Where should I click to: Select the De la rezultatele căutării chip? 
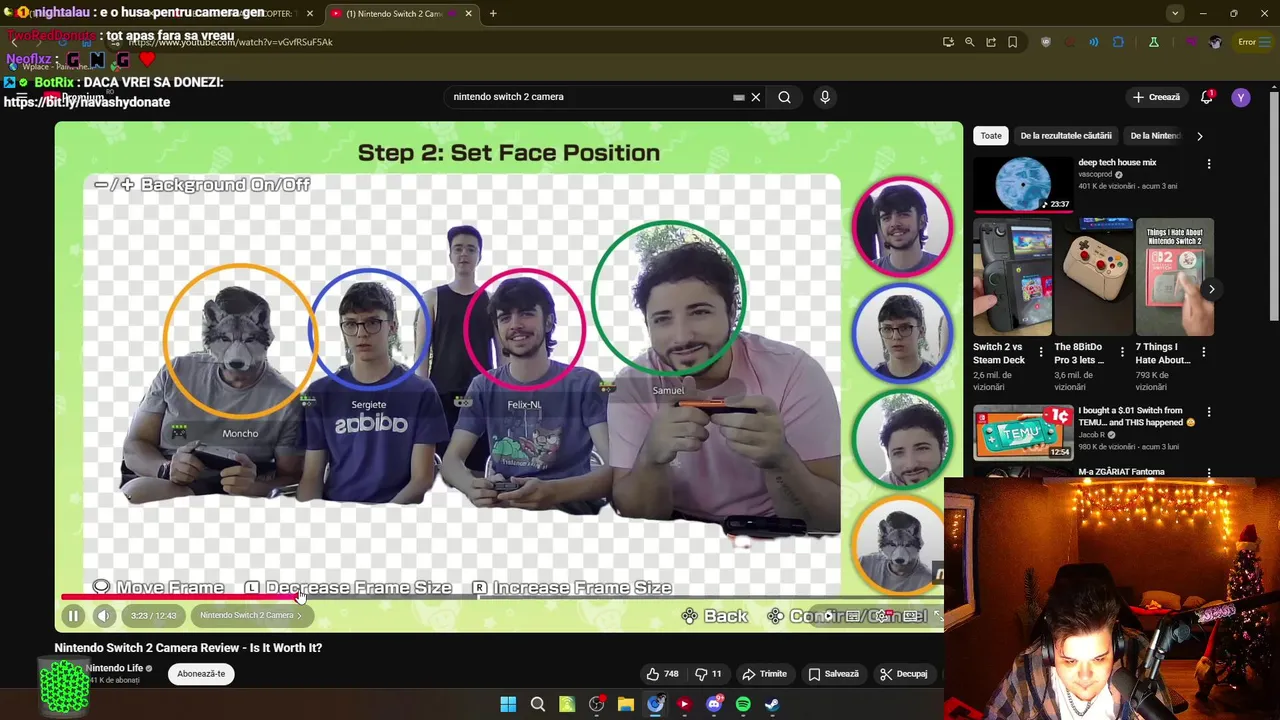click(1066, 135)
